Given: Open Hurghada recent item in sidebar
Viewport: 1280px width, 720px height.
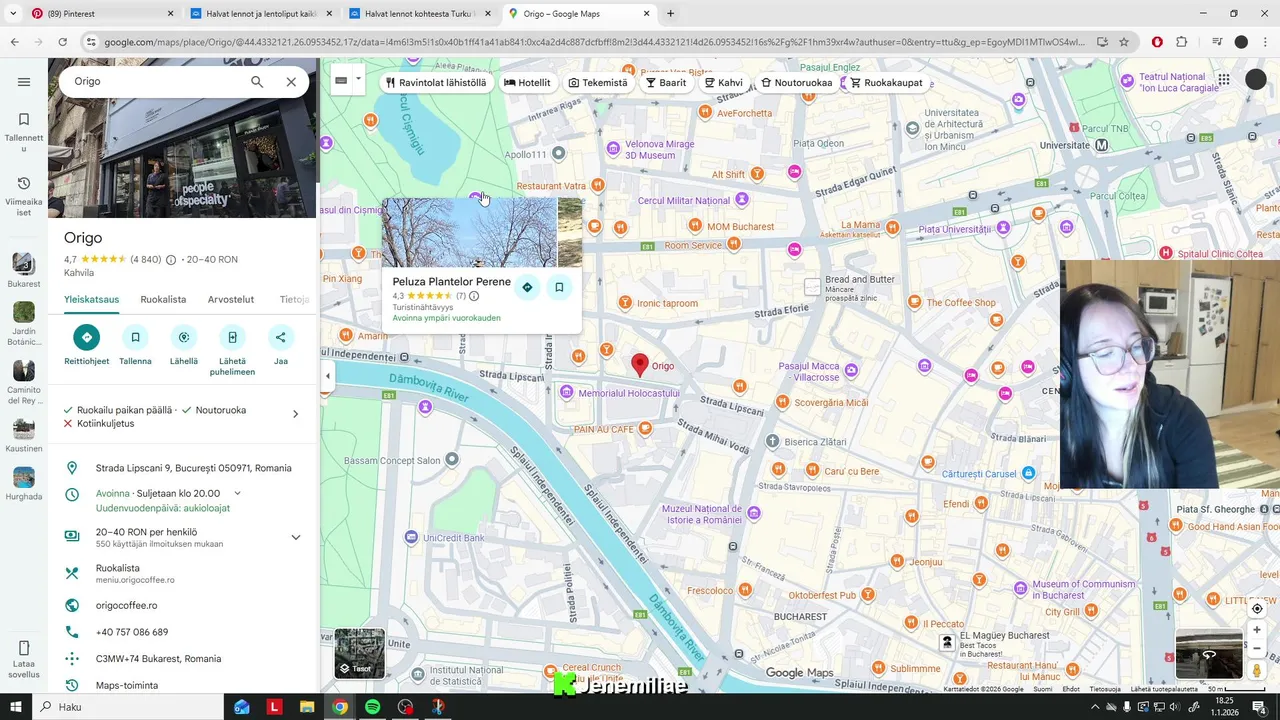Looking at the screenshot, I should [x=24, y=483].
